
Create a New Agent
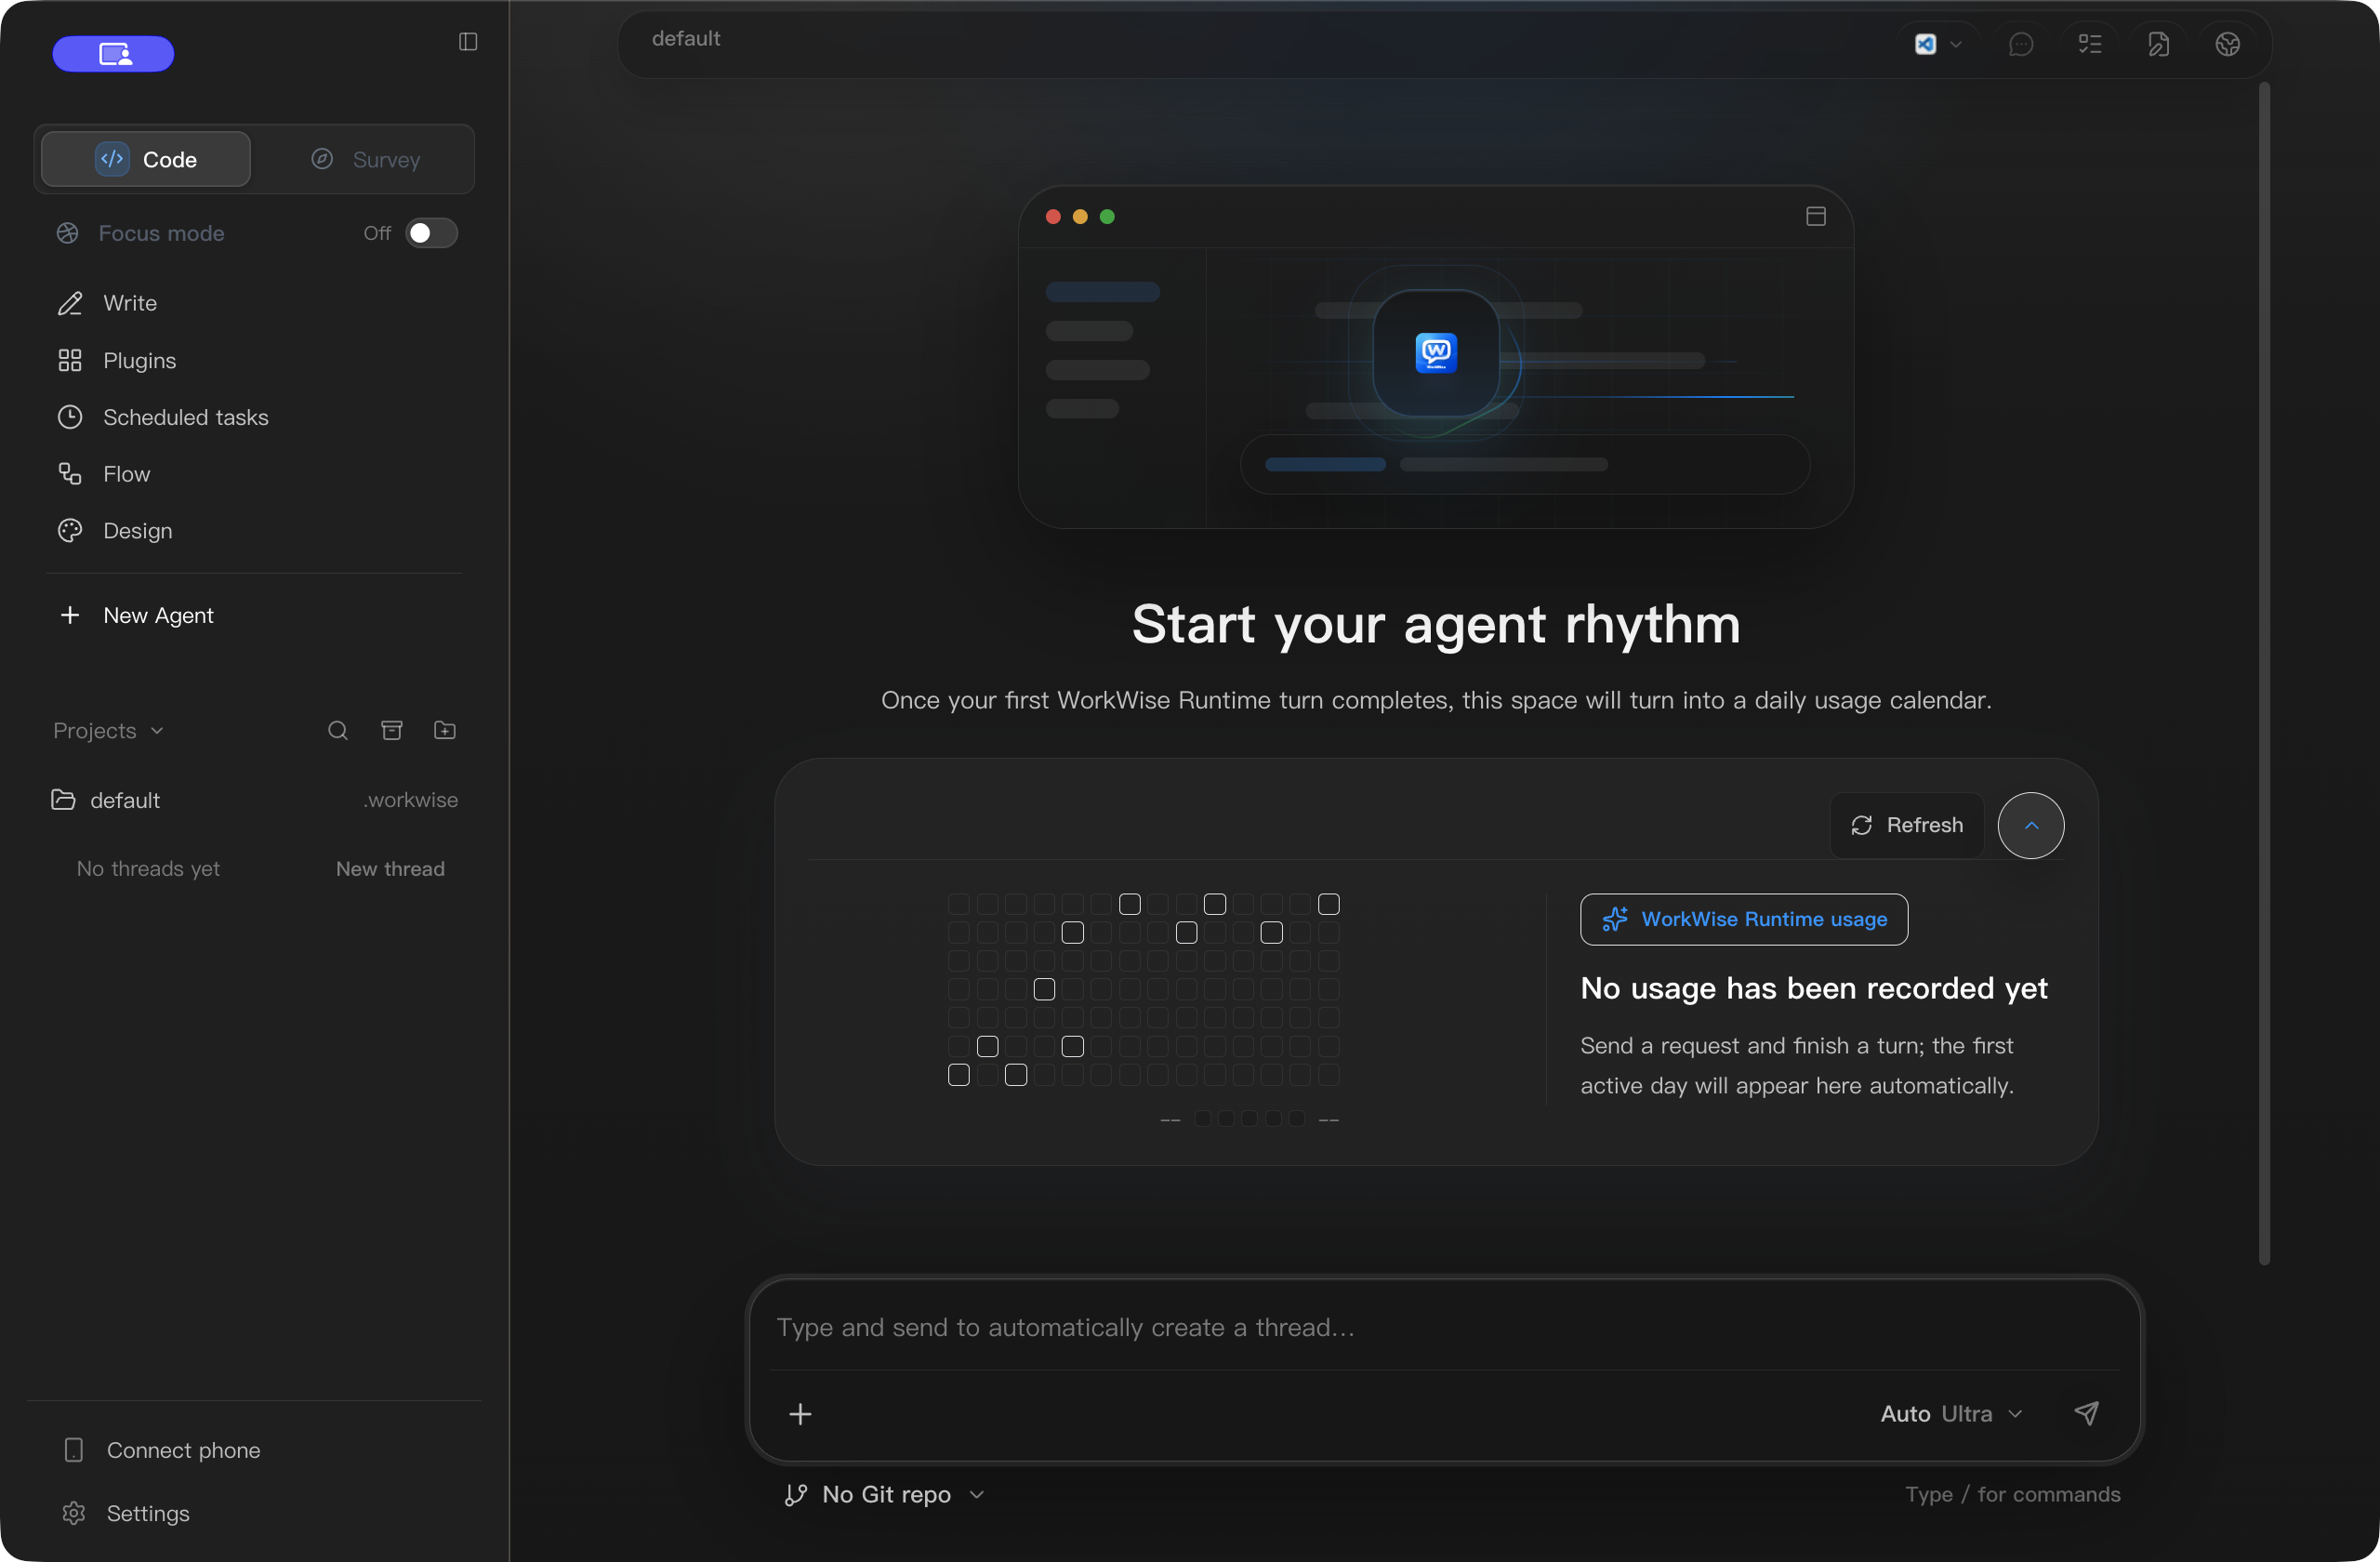point(254,615)
